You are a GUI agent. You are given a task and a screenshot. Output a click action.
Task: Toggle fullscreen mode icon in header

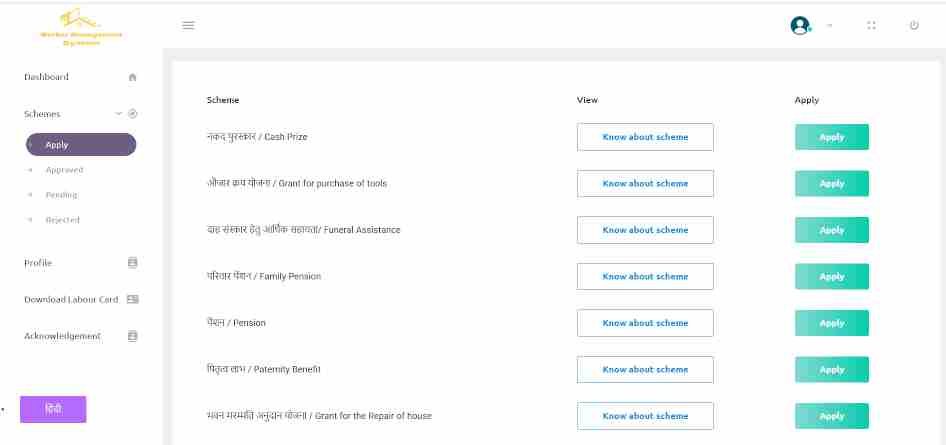click(871, 25)
